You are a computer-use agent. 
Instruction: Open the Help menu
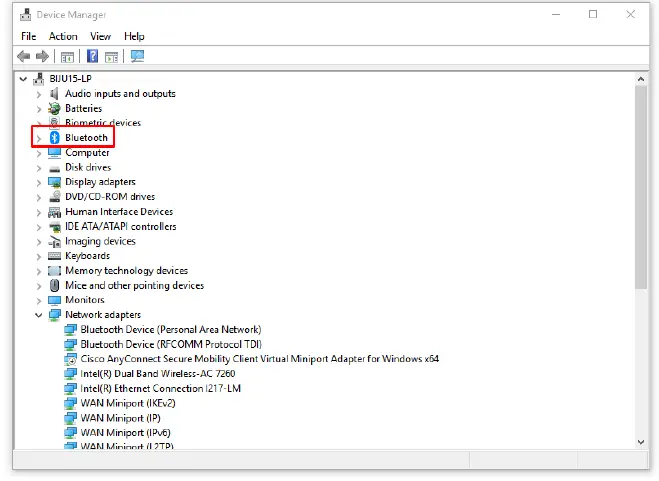(x=134, y=37)
